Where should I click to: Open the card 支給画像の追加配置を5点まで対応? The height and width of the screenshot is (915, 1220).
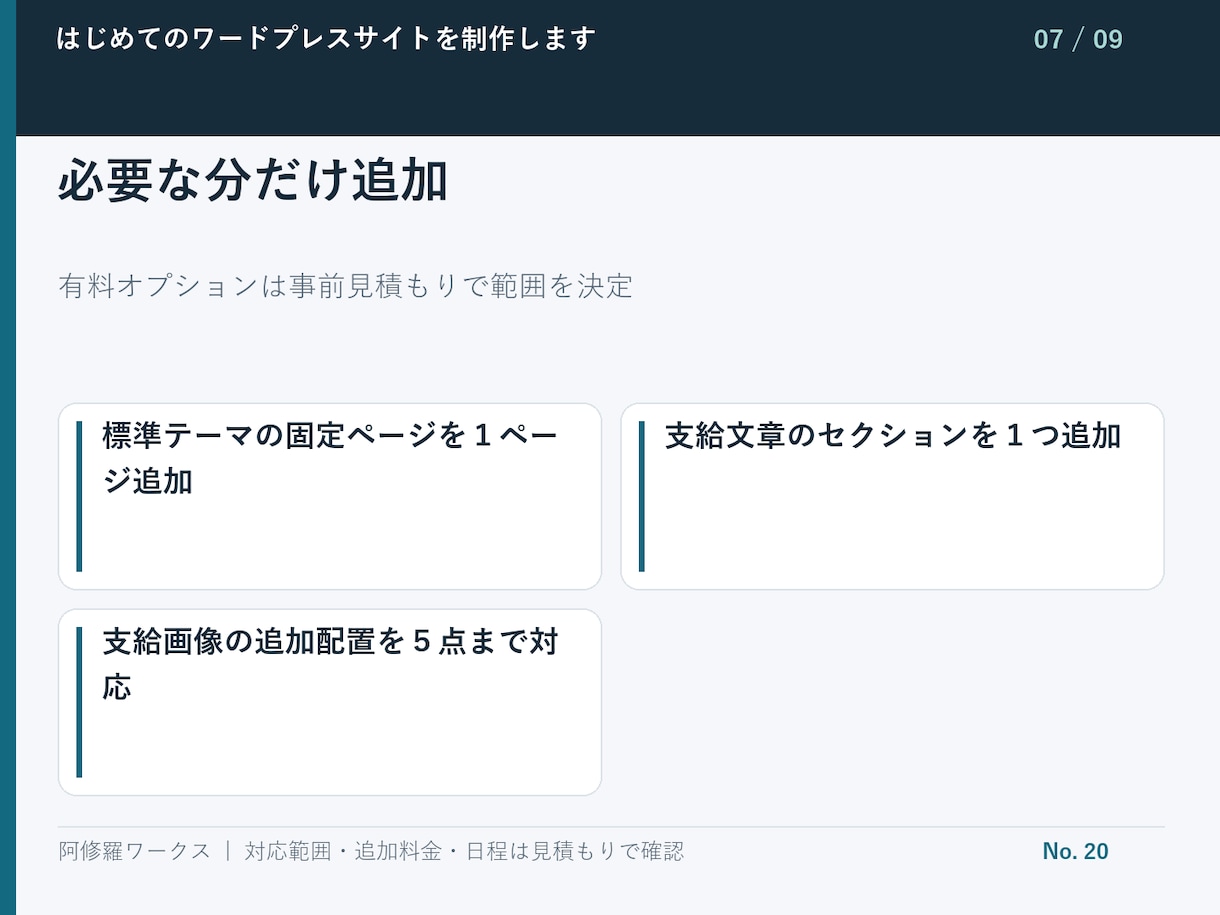(x=330, y=702)
